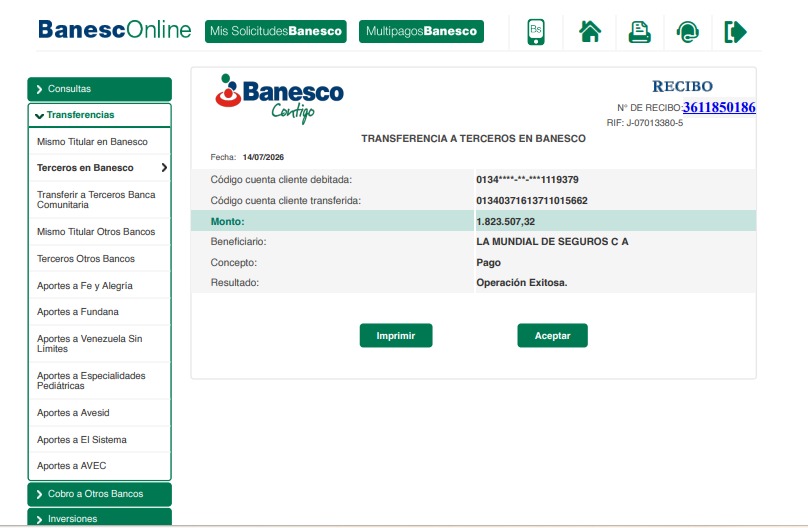The image size is (808, 528).
Task: Expand the Inversiones section
Action: [x=99, y=517]
